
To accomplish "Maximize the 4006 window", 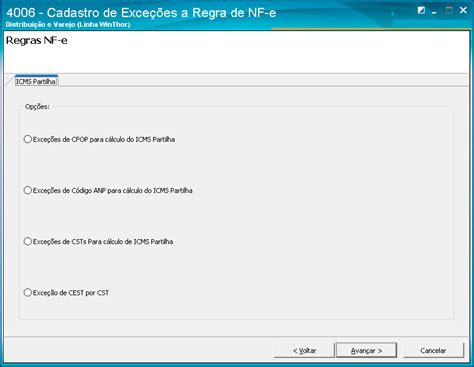I will click(x=449, y=11).
